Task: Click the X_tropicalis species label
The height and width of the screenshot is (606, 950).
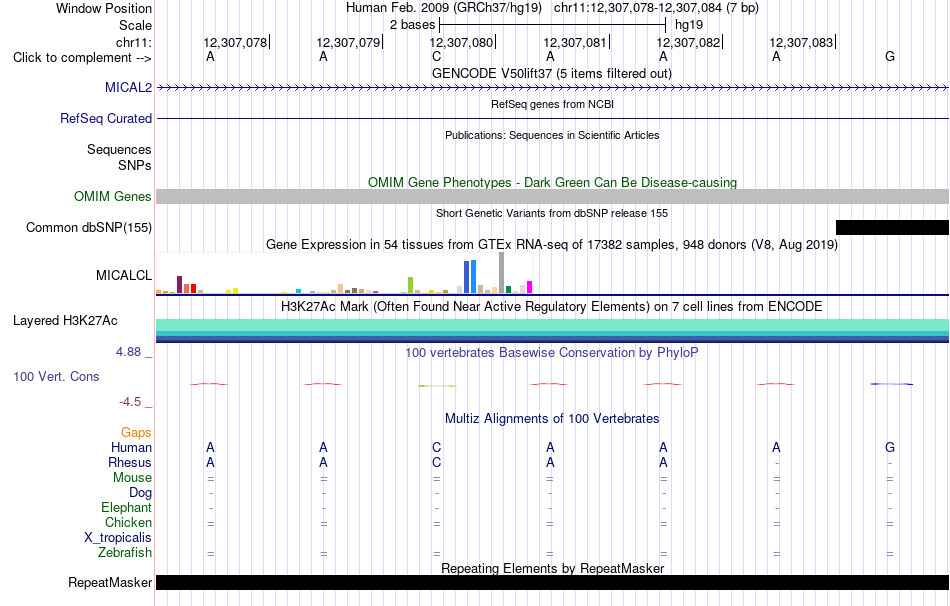Action: tap(118, 538)
